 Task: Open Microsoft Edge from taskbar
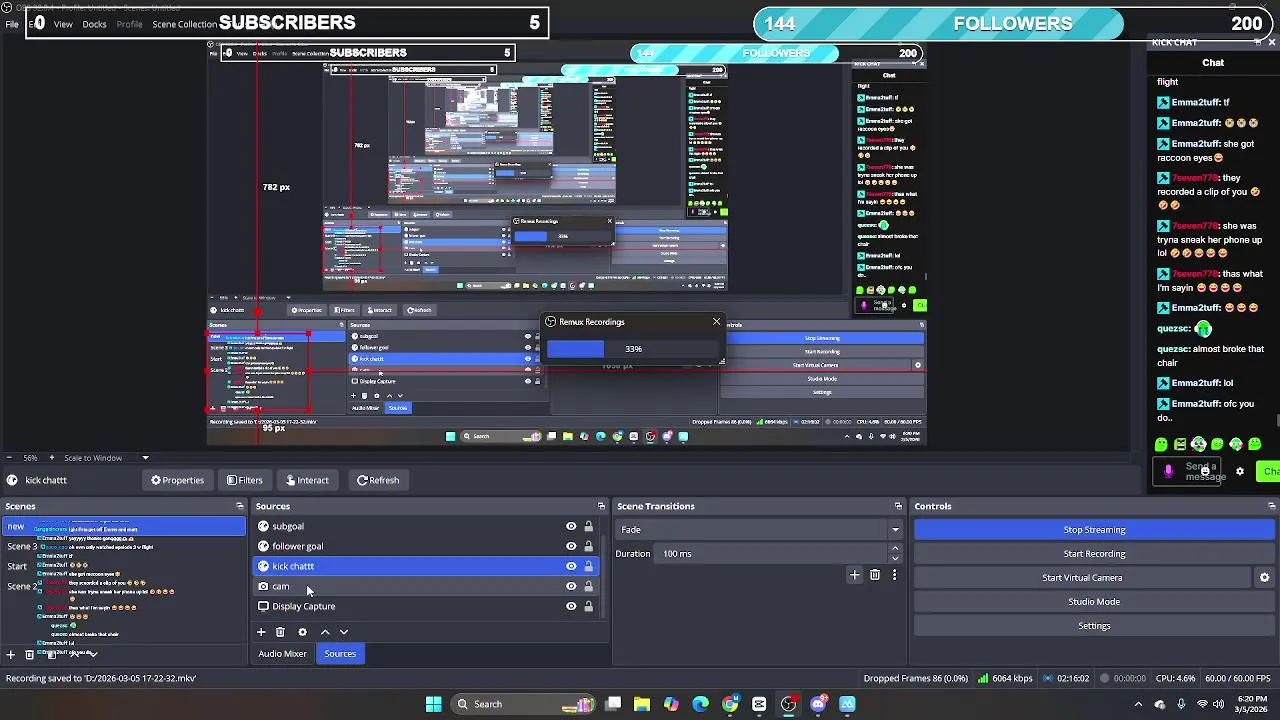point(700,704)
